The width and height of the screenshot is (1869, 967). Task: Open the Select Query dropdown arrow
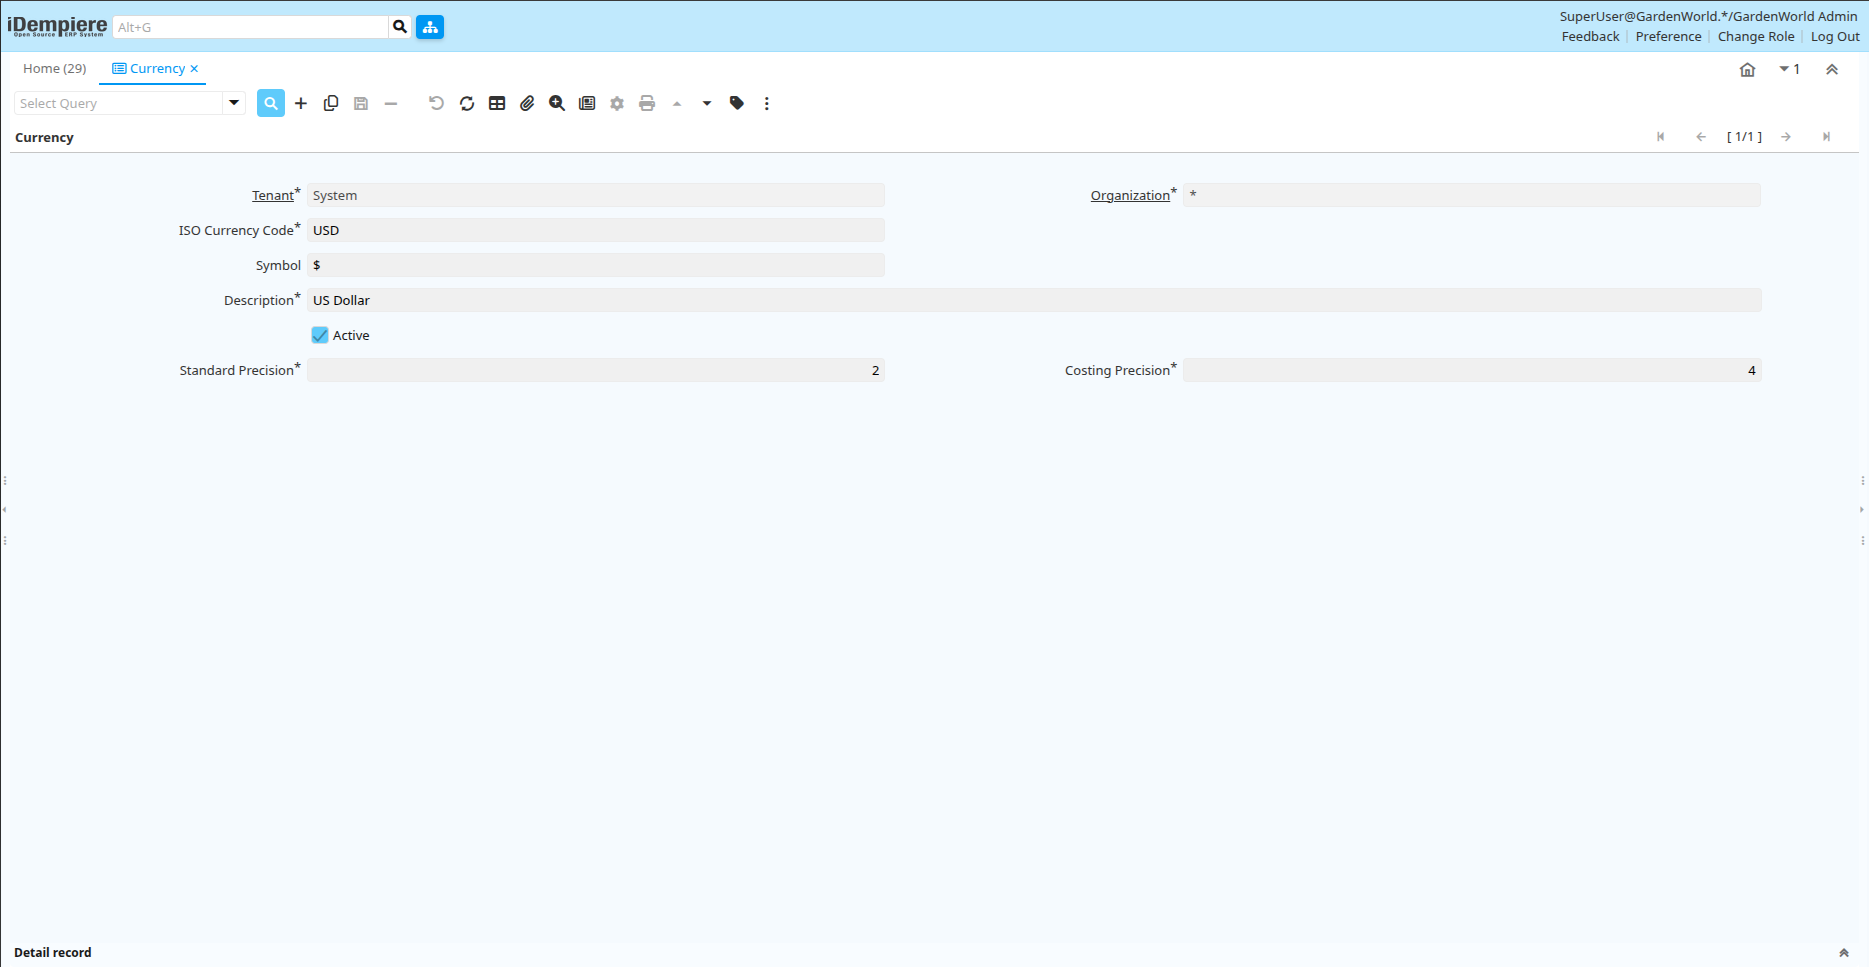point(234,103)
